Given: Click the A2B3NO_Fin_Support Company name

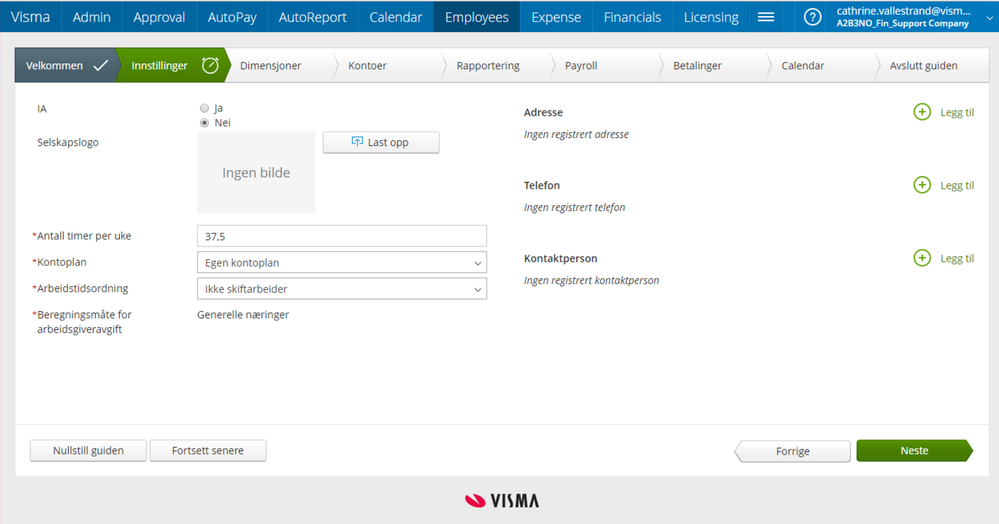Looking at the screenshot, I should point(902,24).
